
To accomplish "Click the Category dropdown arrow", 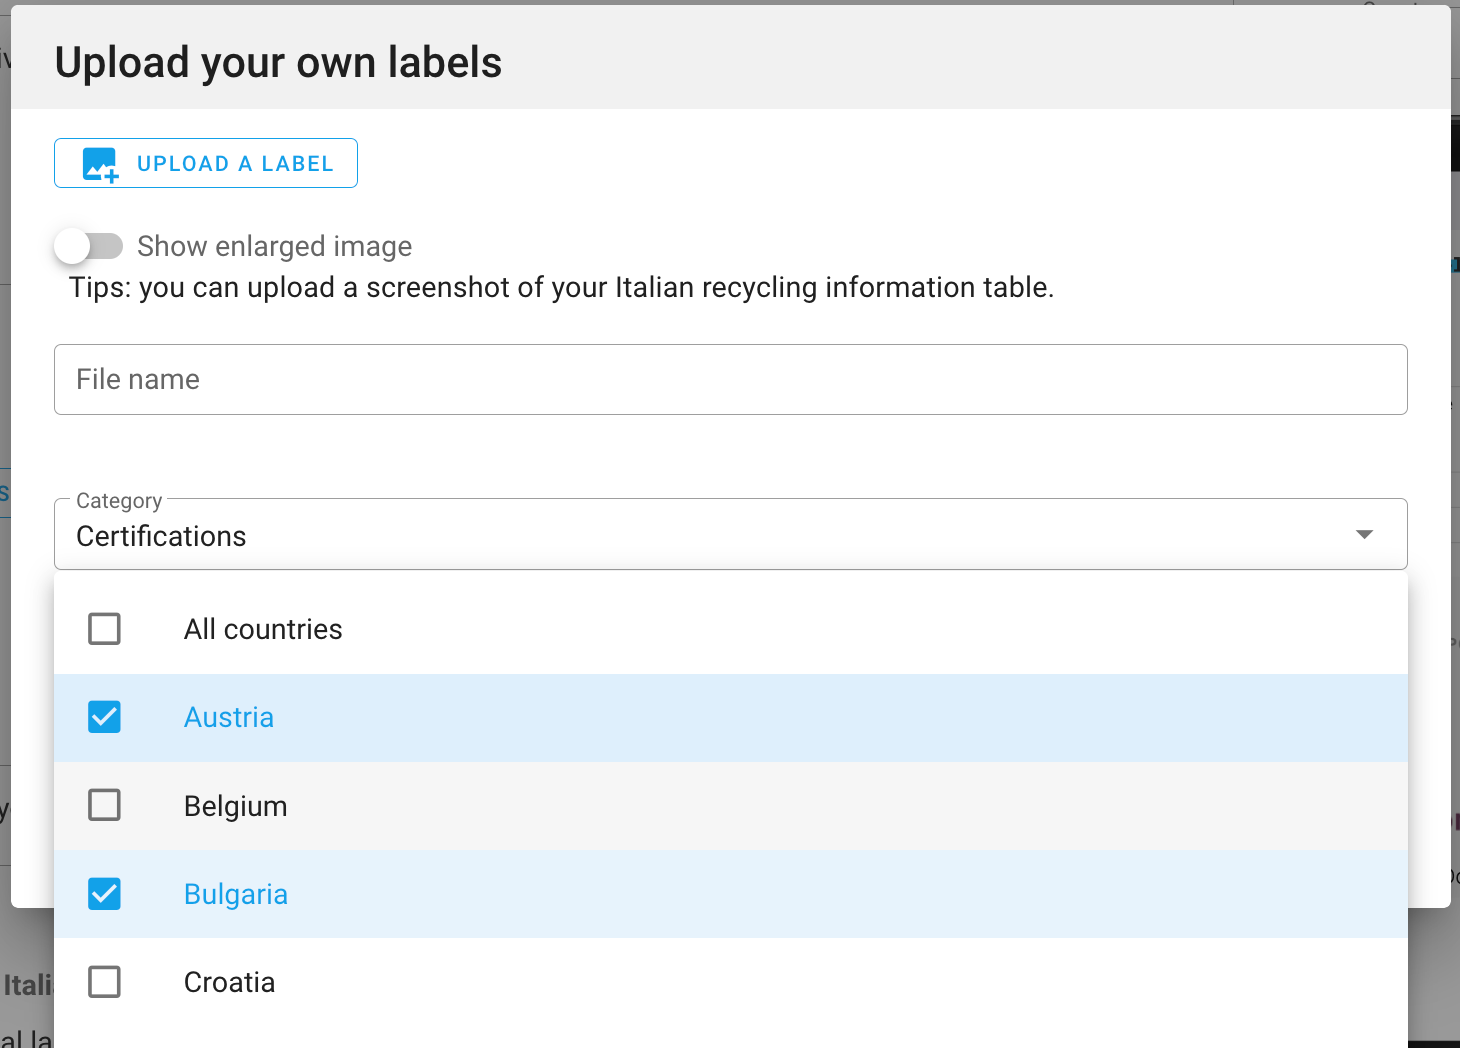I will pyautogui.click(x=1364, y=535).
